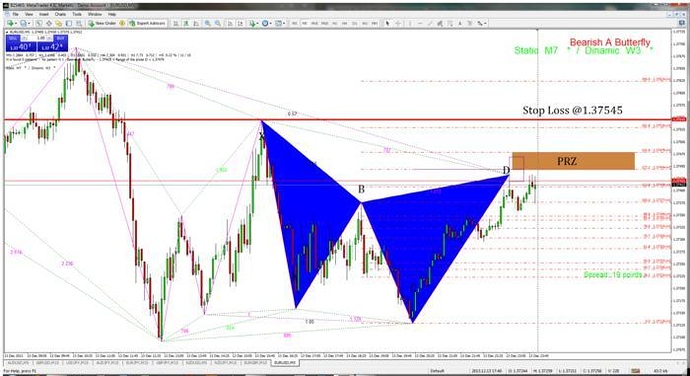The width and height of the screenshot is (690, 376).
Task: Open the Charts menu
Action: (60, 14)
